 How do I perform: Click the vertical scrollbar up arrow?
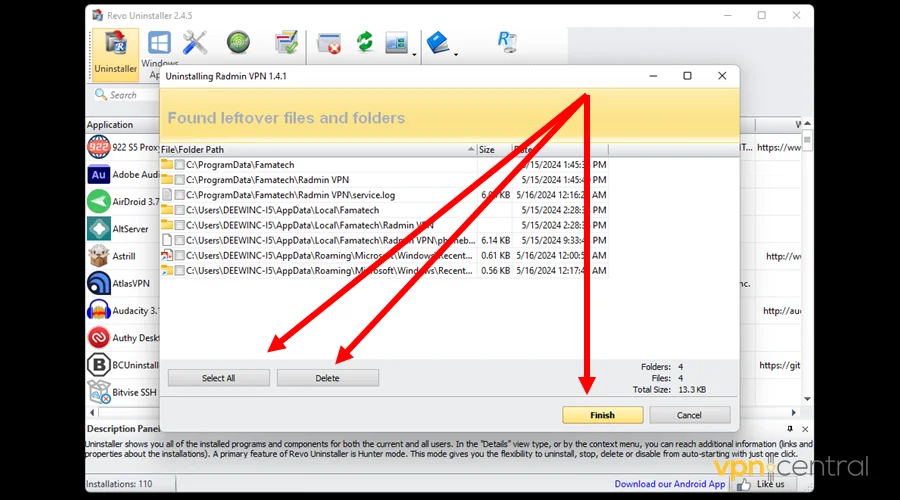[x=807, y=123]
